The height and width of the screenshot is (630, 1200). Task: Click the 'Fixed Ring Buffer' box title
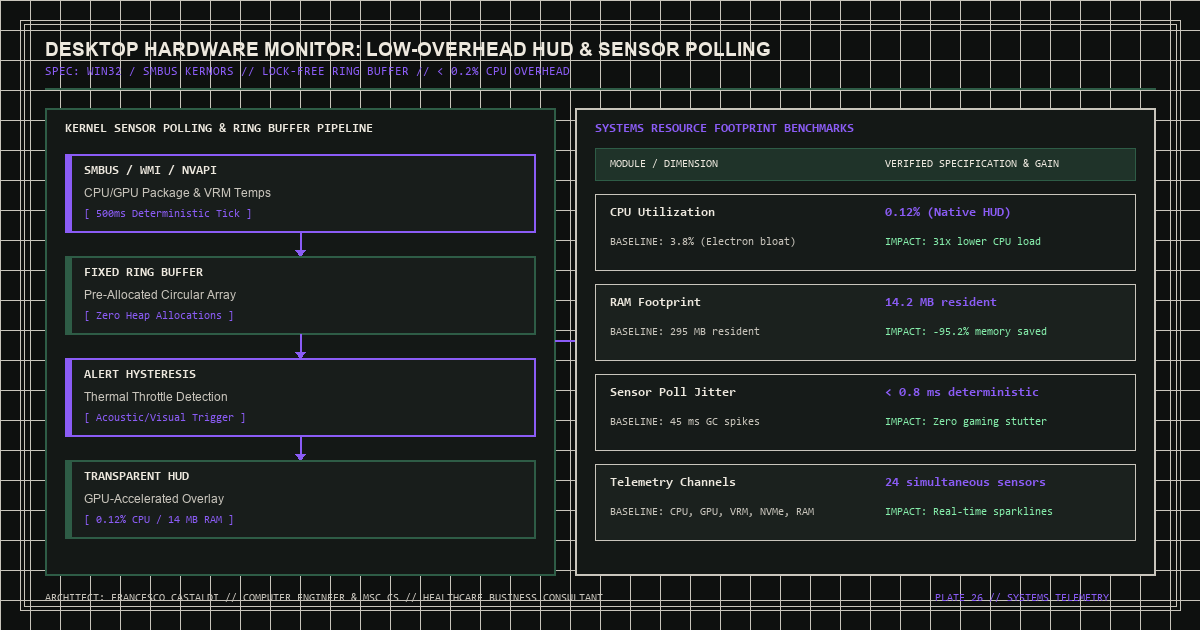tap(143, 272)
